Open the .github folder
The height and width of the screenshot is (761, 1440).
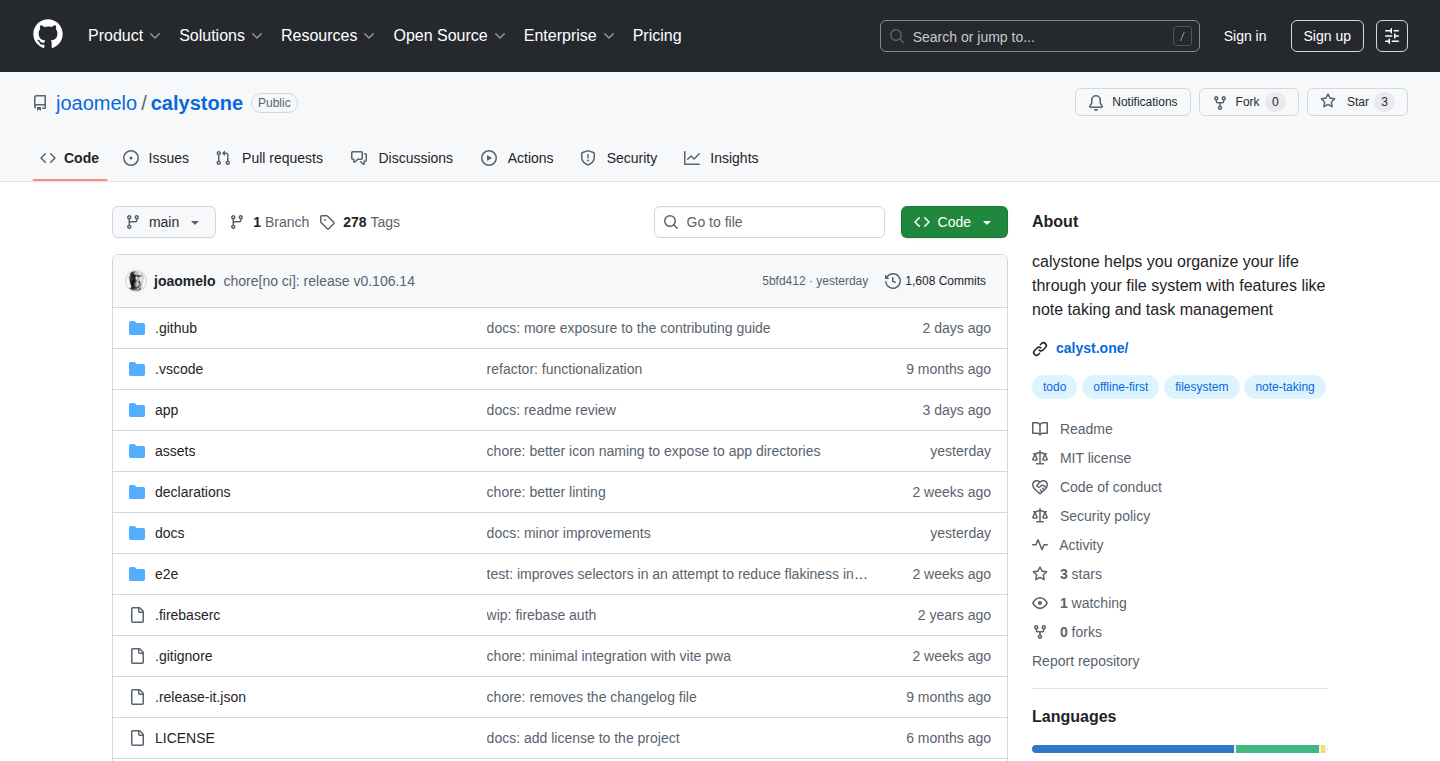176,328
